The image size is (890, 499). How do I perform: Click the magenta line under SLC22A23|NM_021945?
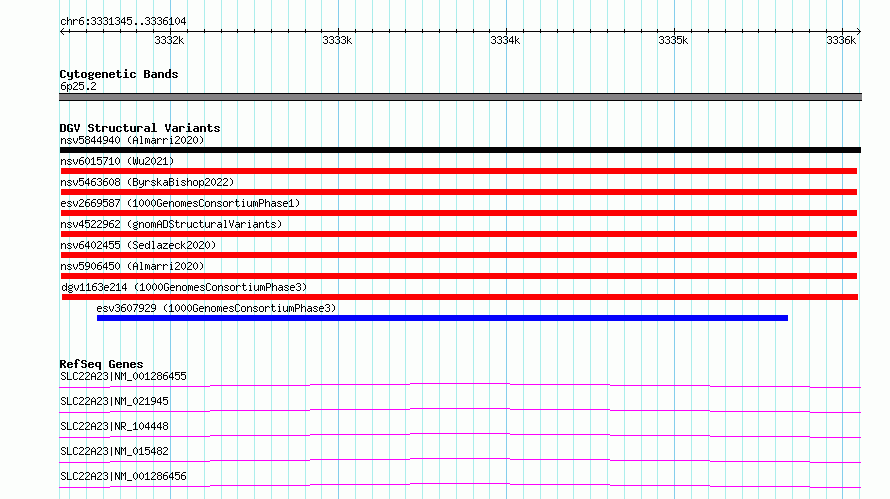coord(460,410)
